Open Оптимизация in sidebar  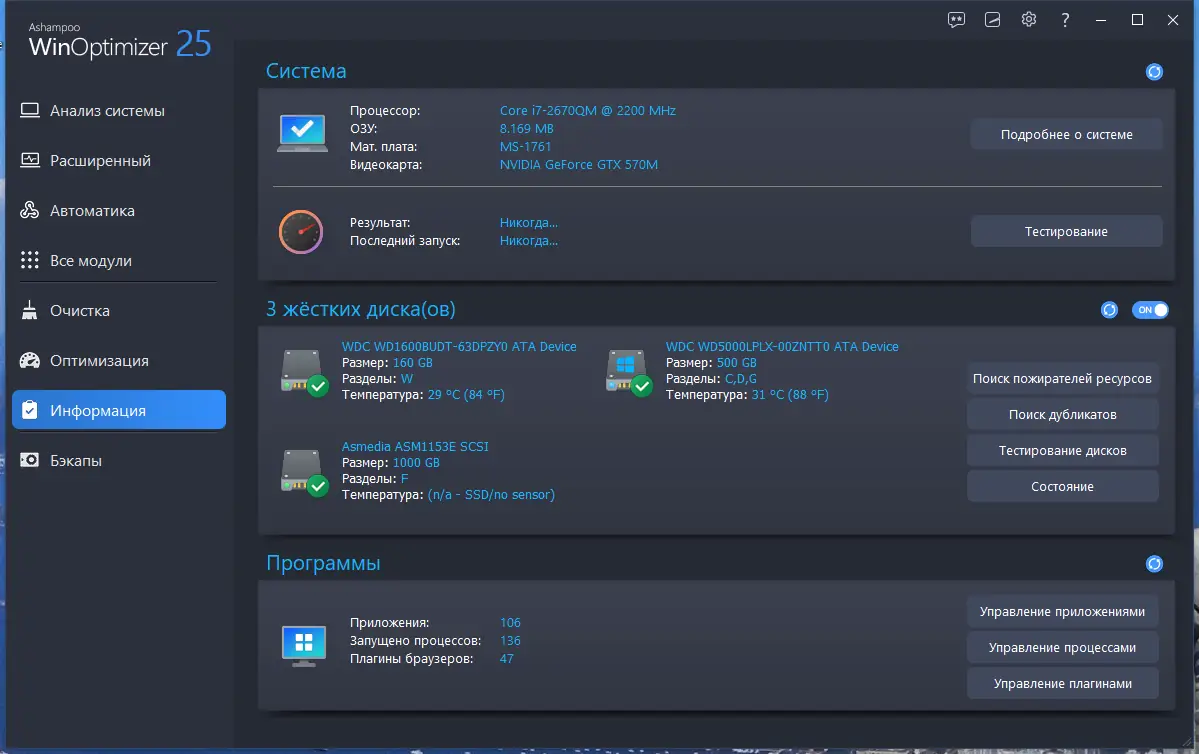(119, 361)
